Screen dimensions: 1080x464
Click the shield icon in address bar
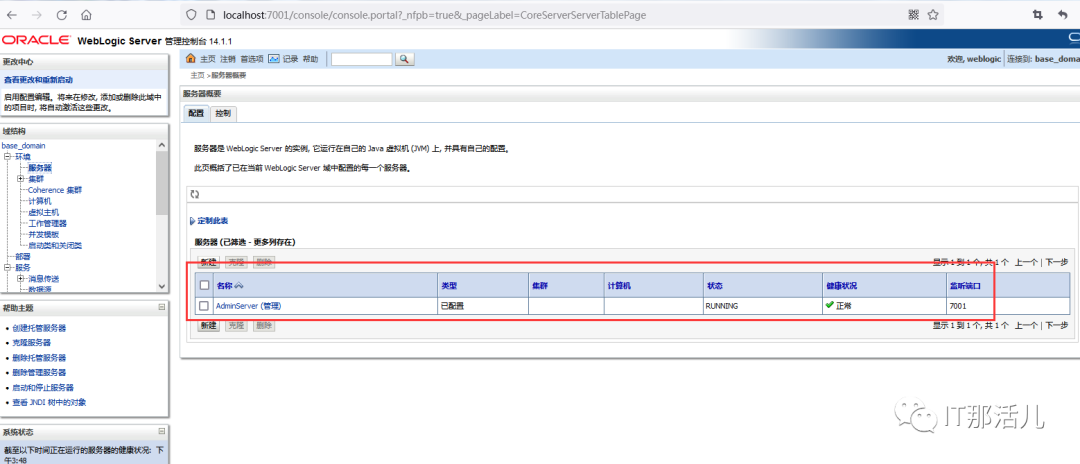192,14
